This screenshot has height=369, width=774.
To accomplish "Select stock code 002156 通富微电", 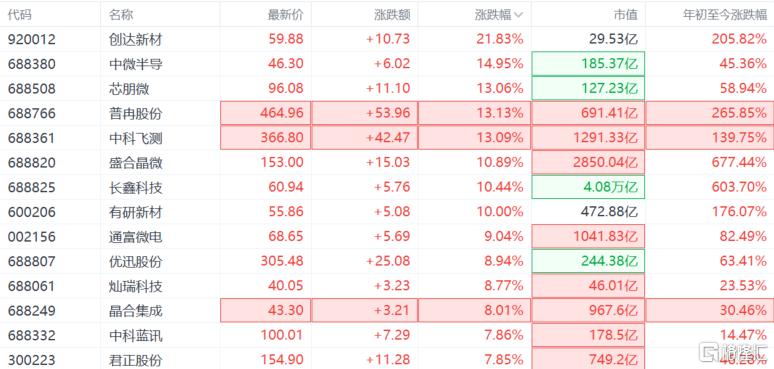I will pos(32,237).
